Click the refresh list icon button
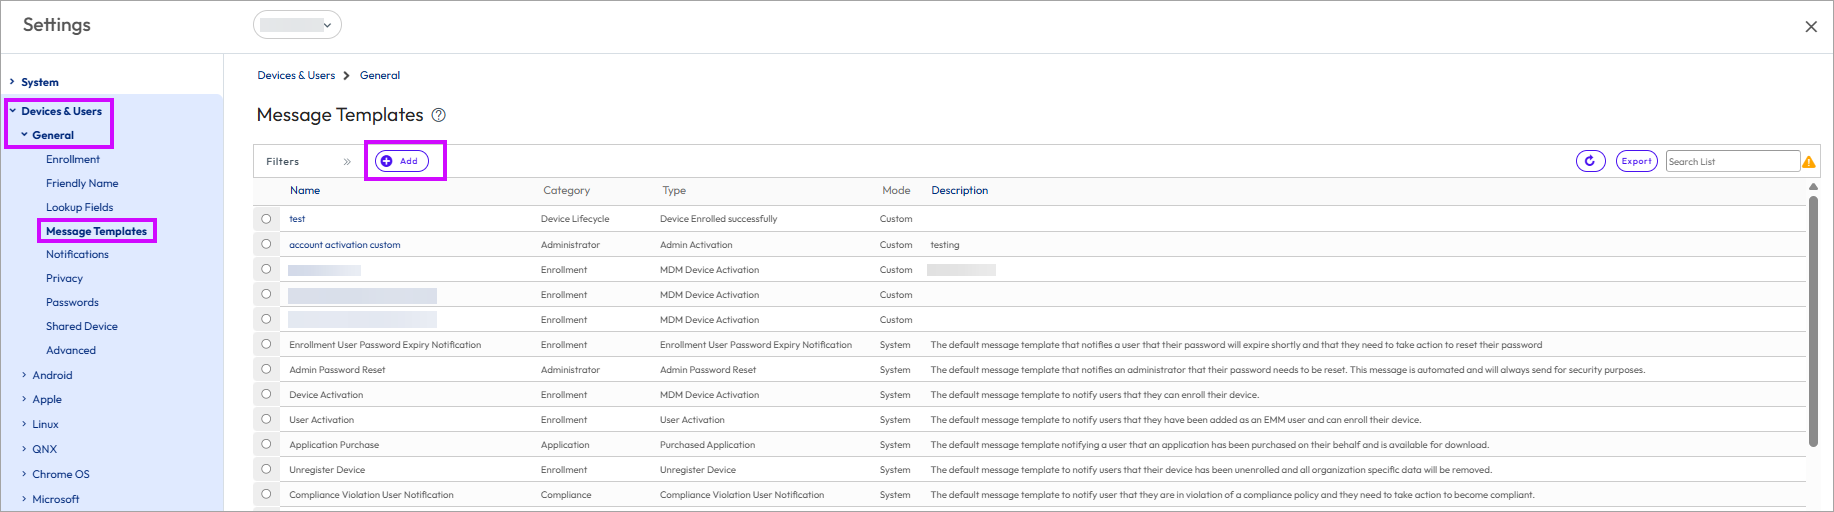 coord(1590,161)
